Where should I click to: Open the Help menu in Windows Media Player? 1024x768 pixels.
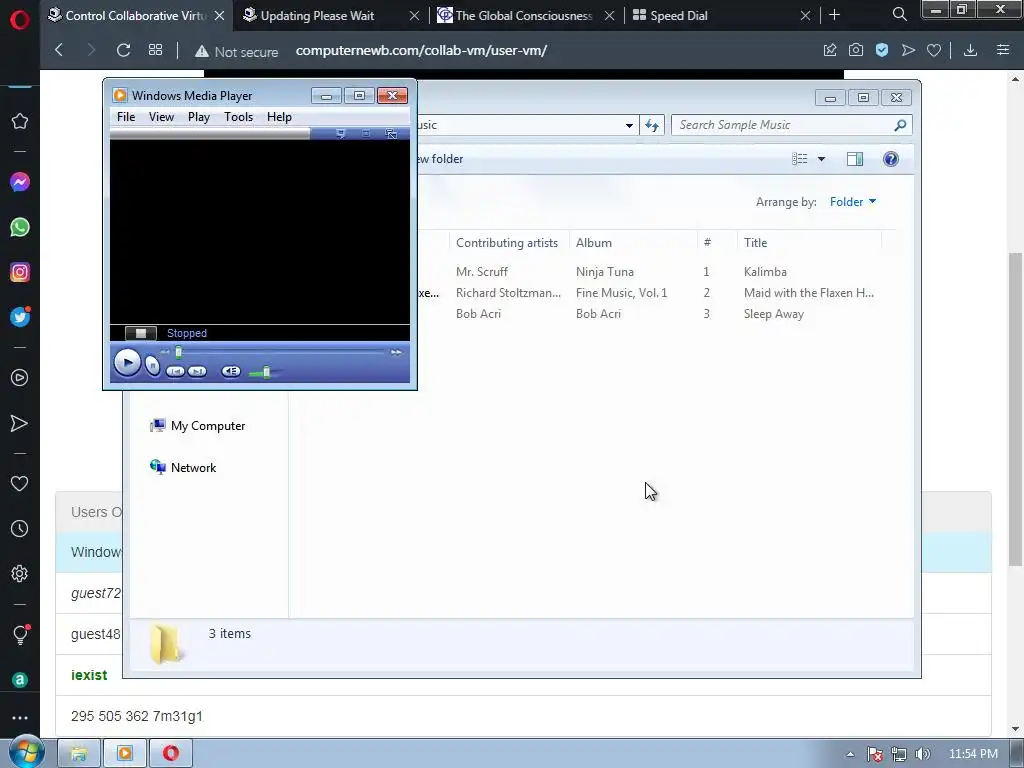tap(279, 117)
